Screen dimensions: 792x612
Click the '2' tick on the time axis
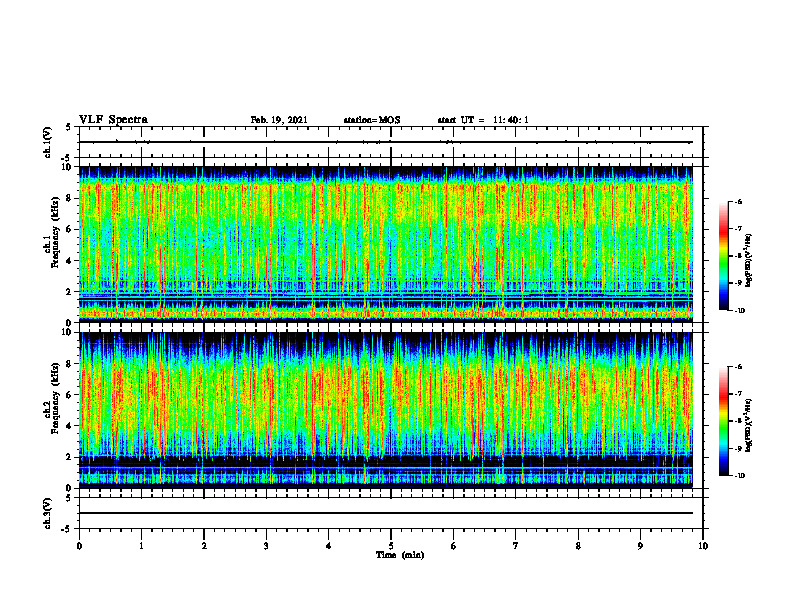(x=204, y=546)
